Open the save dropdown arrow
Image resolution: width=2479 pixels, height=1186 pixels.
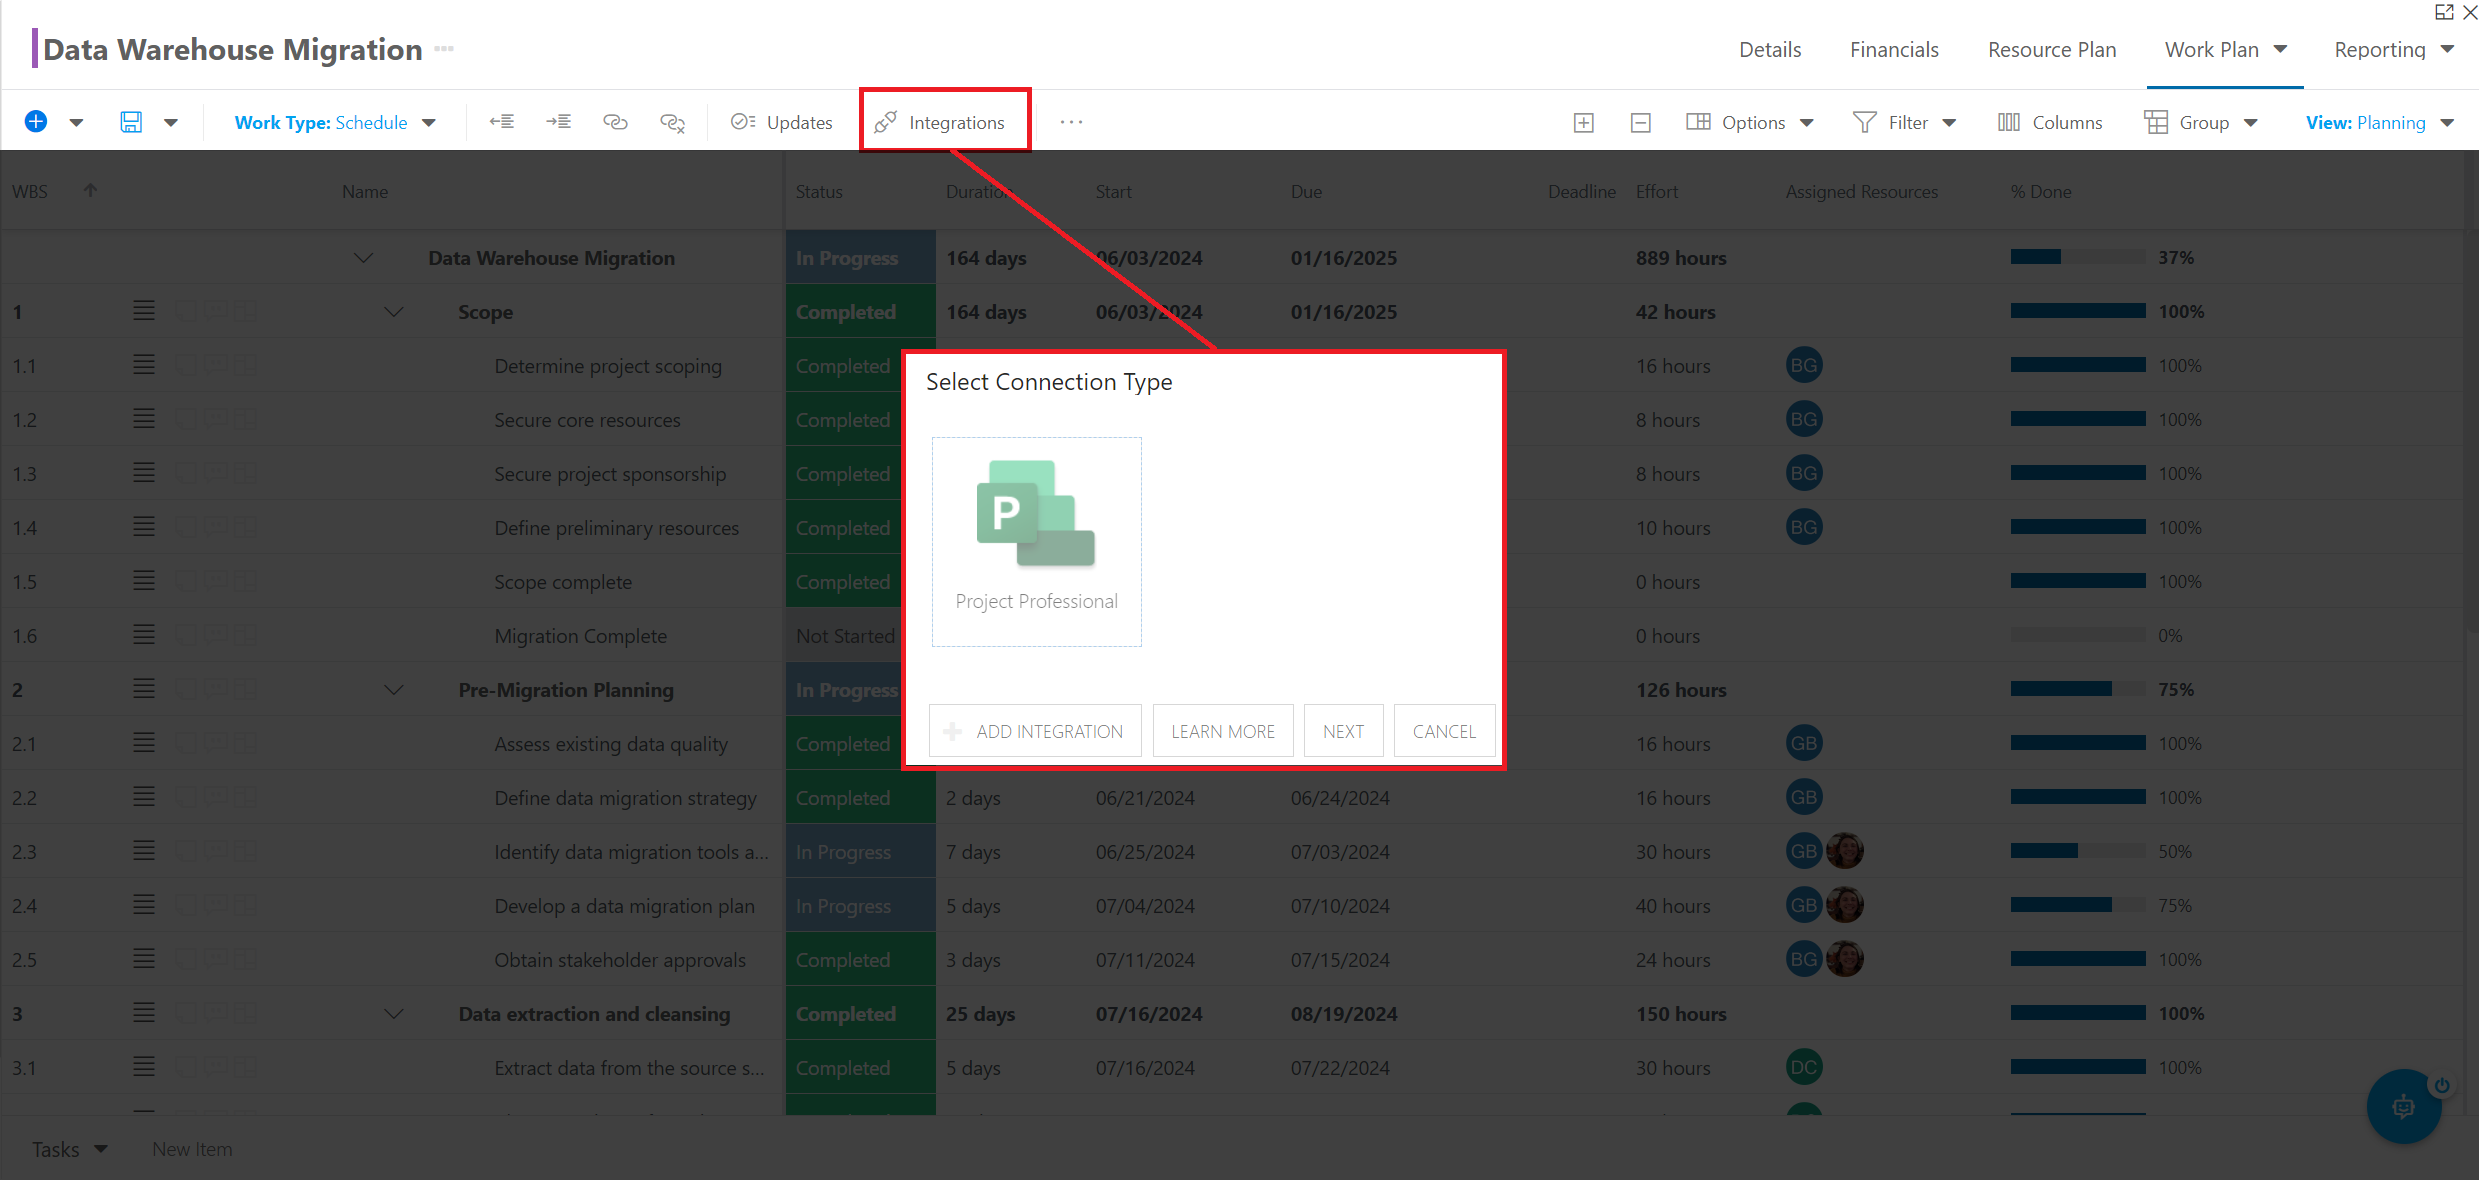click(x=171, y=123)
